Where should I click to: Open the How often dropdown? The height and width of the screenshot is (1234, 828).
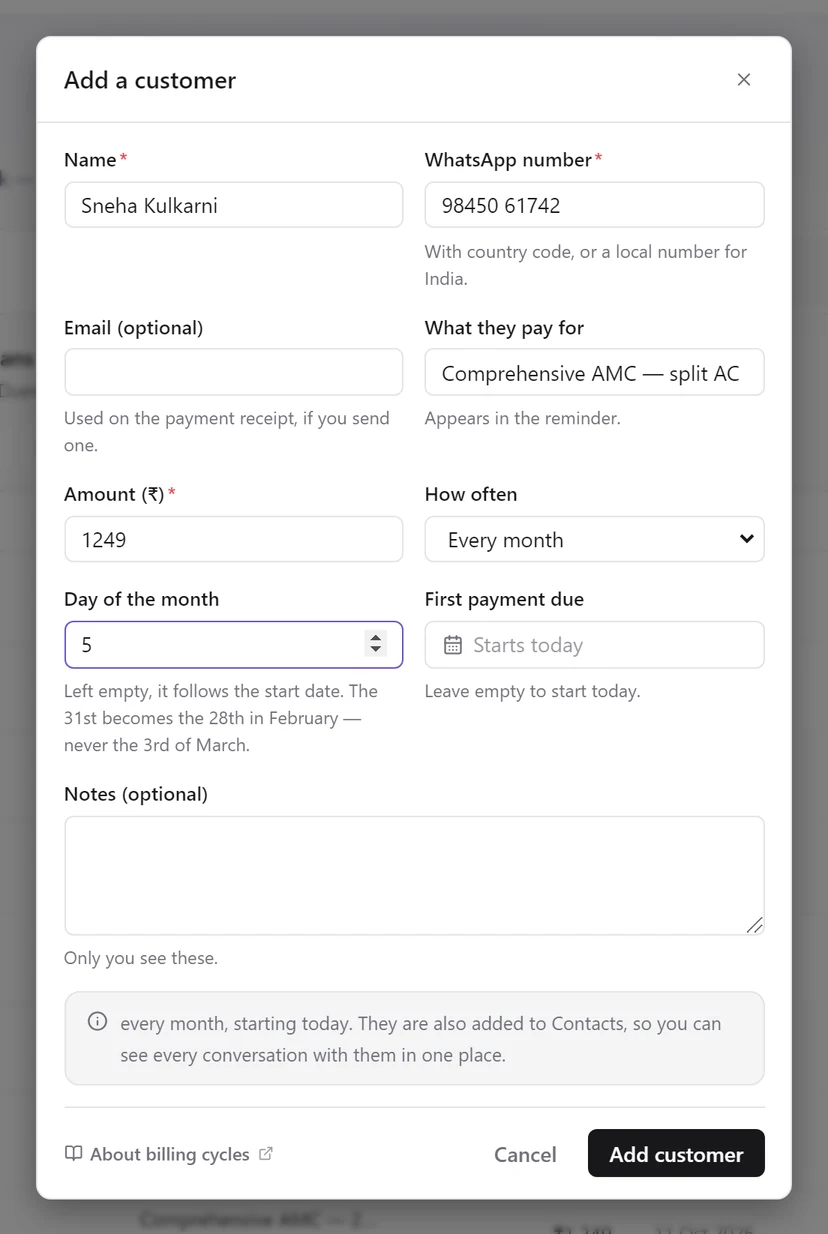594,540
